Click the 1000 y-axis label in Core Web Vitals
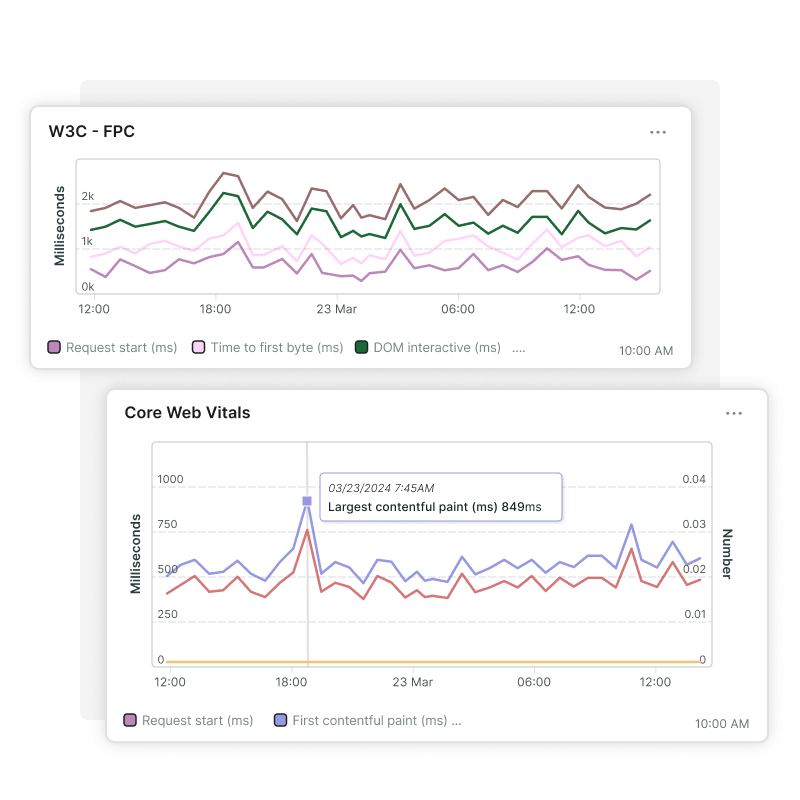 (x=170, y=479)
